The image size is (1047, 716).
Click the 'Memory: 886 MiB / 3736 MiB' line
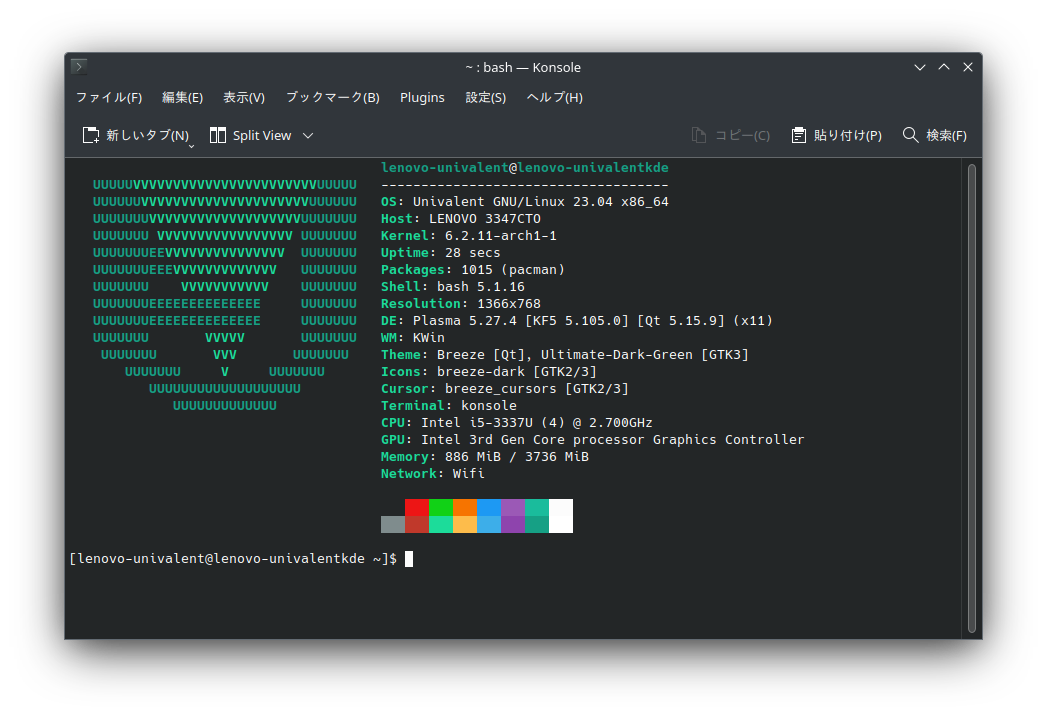[x=485, y=457]
